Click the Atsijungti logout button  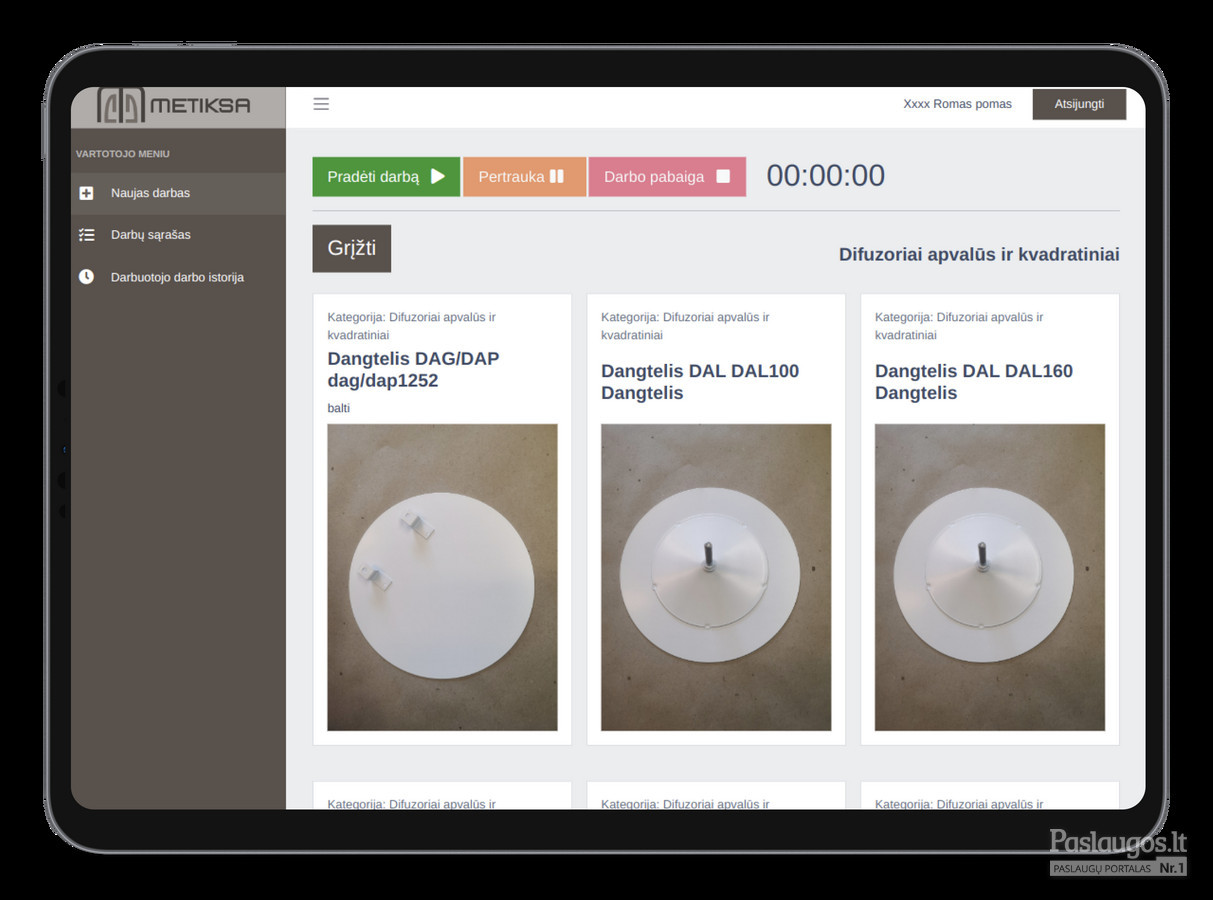point(1079,104)
